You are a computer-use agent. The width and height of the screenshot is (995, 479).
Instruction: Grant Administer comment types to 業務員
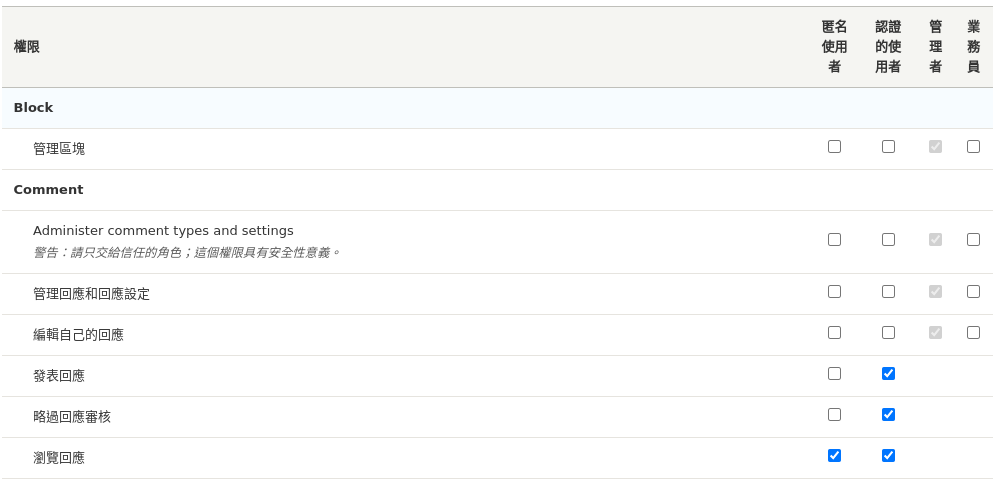point(973,239)
